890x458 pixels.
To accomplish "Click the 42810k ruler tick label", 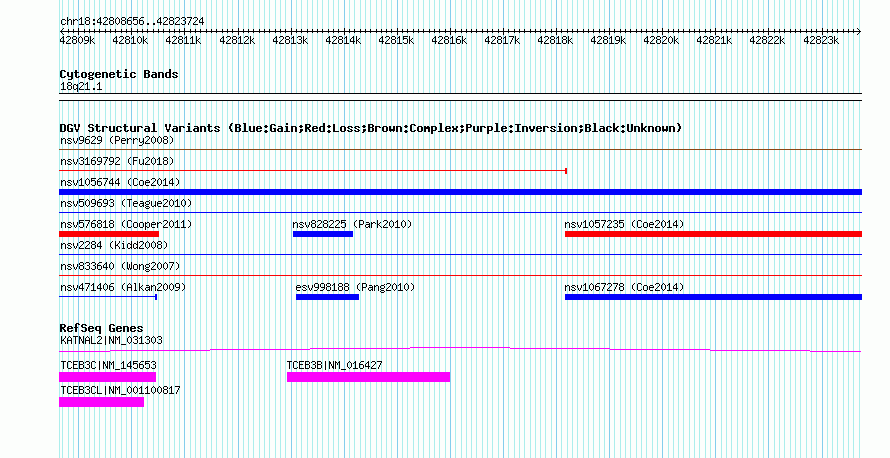I will coord(130,41).
